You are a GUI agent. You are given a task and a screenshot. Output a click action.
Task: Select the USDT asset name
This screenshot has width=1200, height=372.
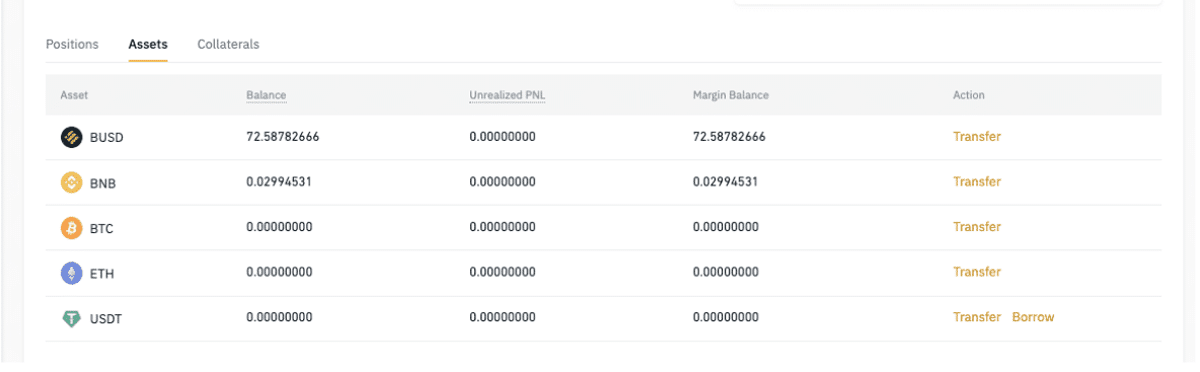pyautogui.click(x=106, y=318)
